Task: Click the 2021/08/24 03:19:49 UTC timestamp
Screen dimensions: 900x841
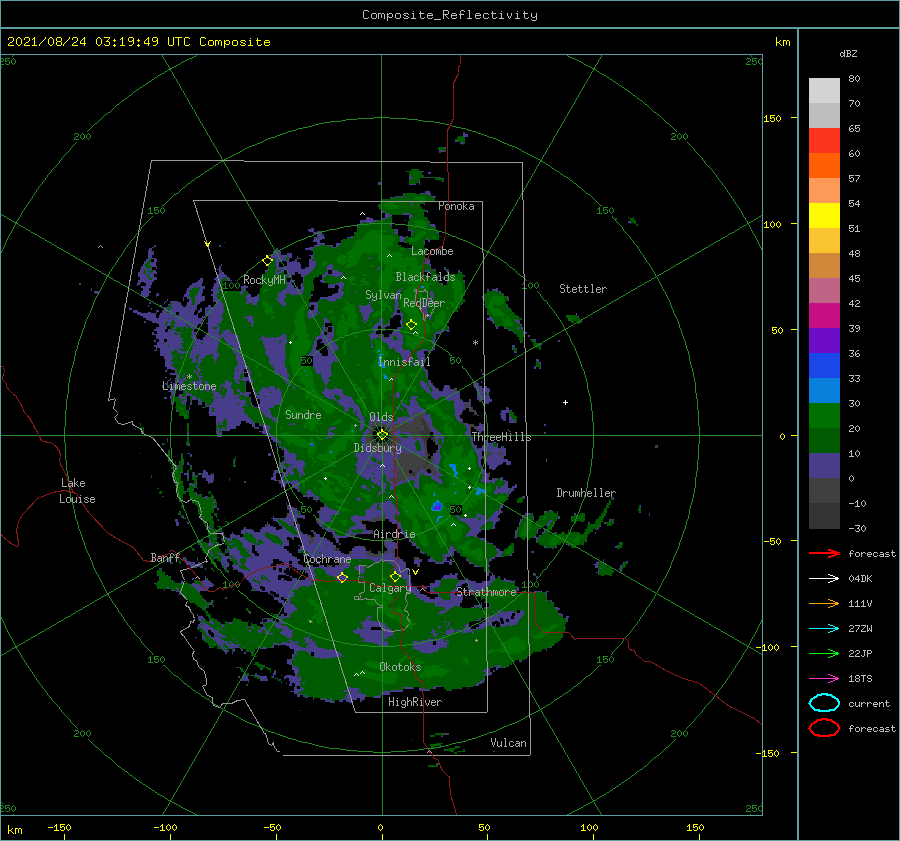Action: [99, 42]
